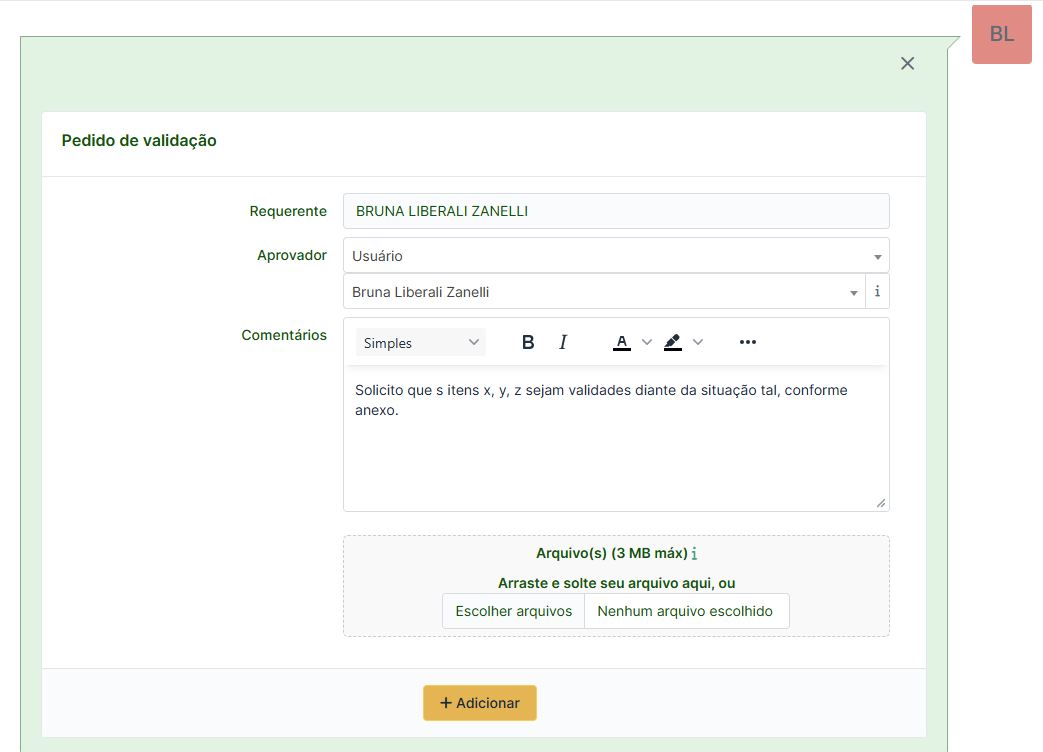Click the comment box resize handle
The image size is (1043, 752).
point(881,503)
